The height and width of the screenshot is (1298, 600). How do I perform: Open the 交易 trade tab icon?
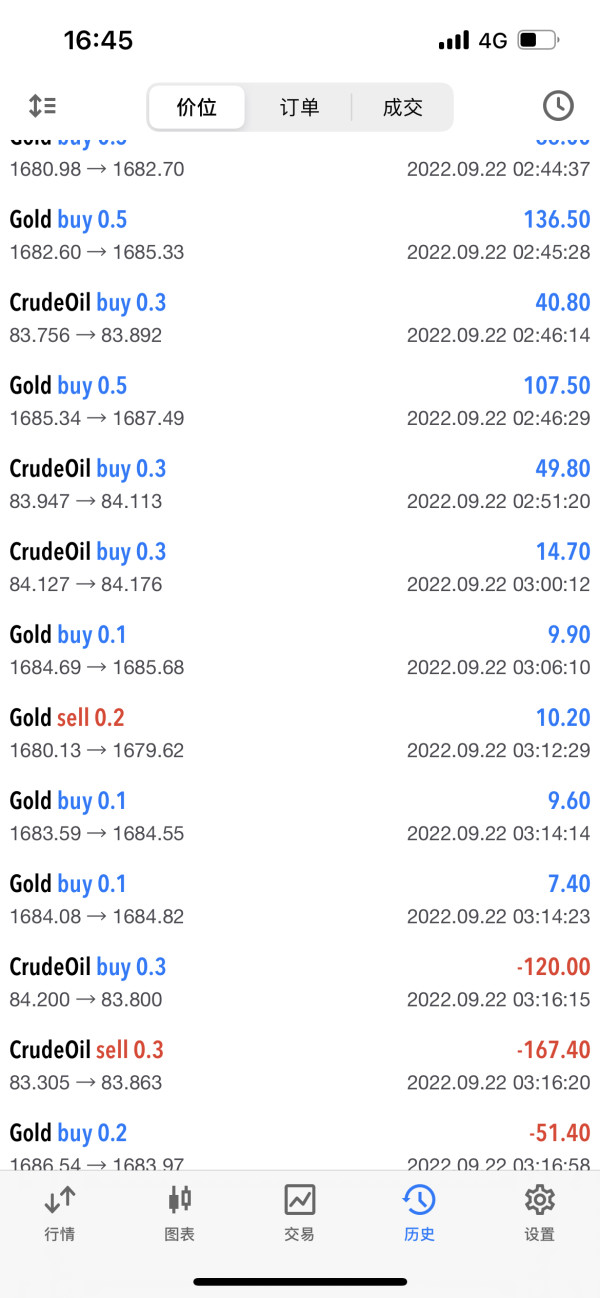click(x=300, y=1199)
